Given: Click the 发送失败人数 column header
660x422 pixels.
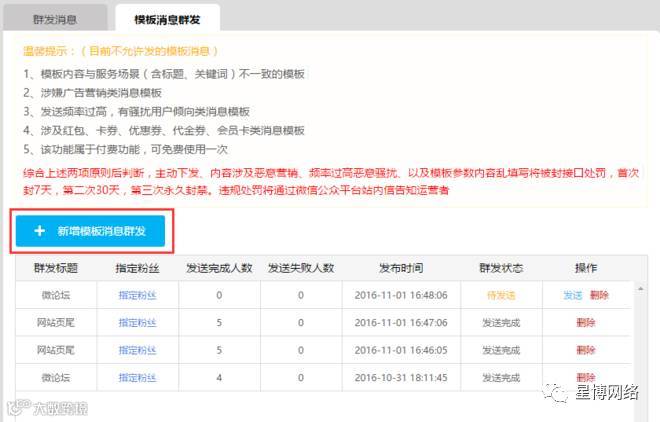Looking at the screenshot, I should 301,268.
